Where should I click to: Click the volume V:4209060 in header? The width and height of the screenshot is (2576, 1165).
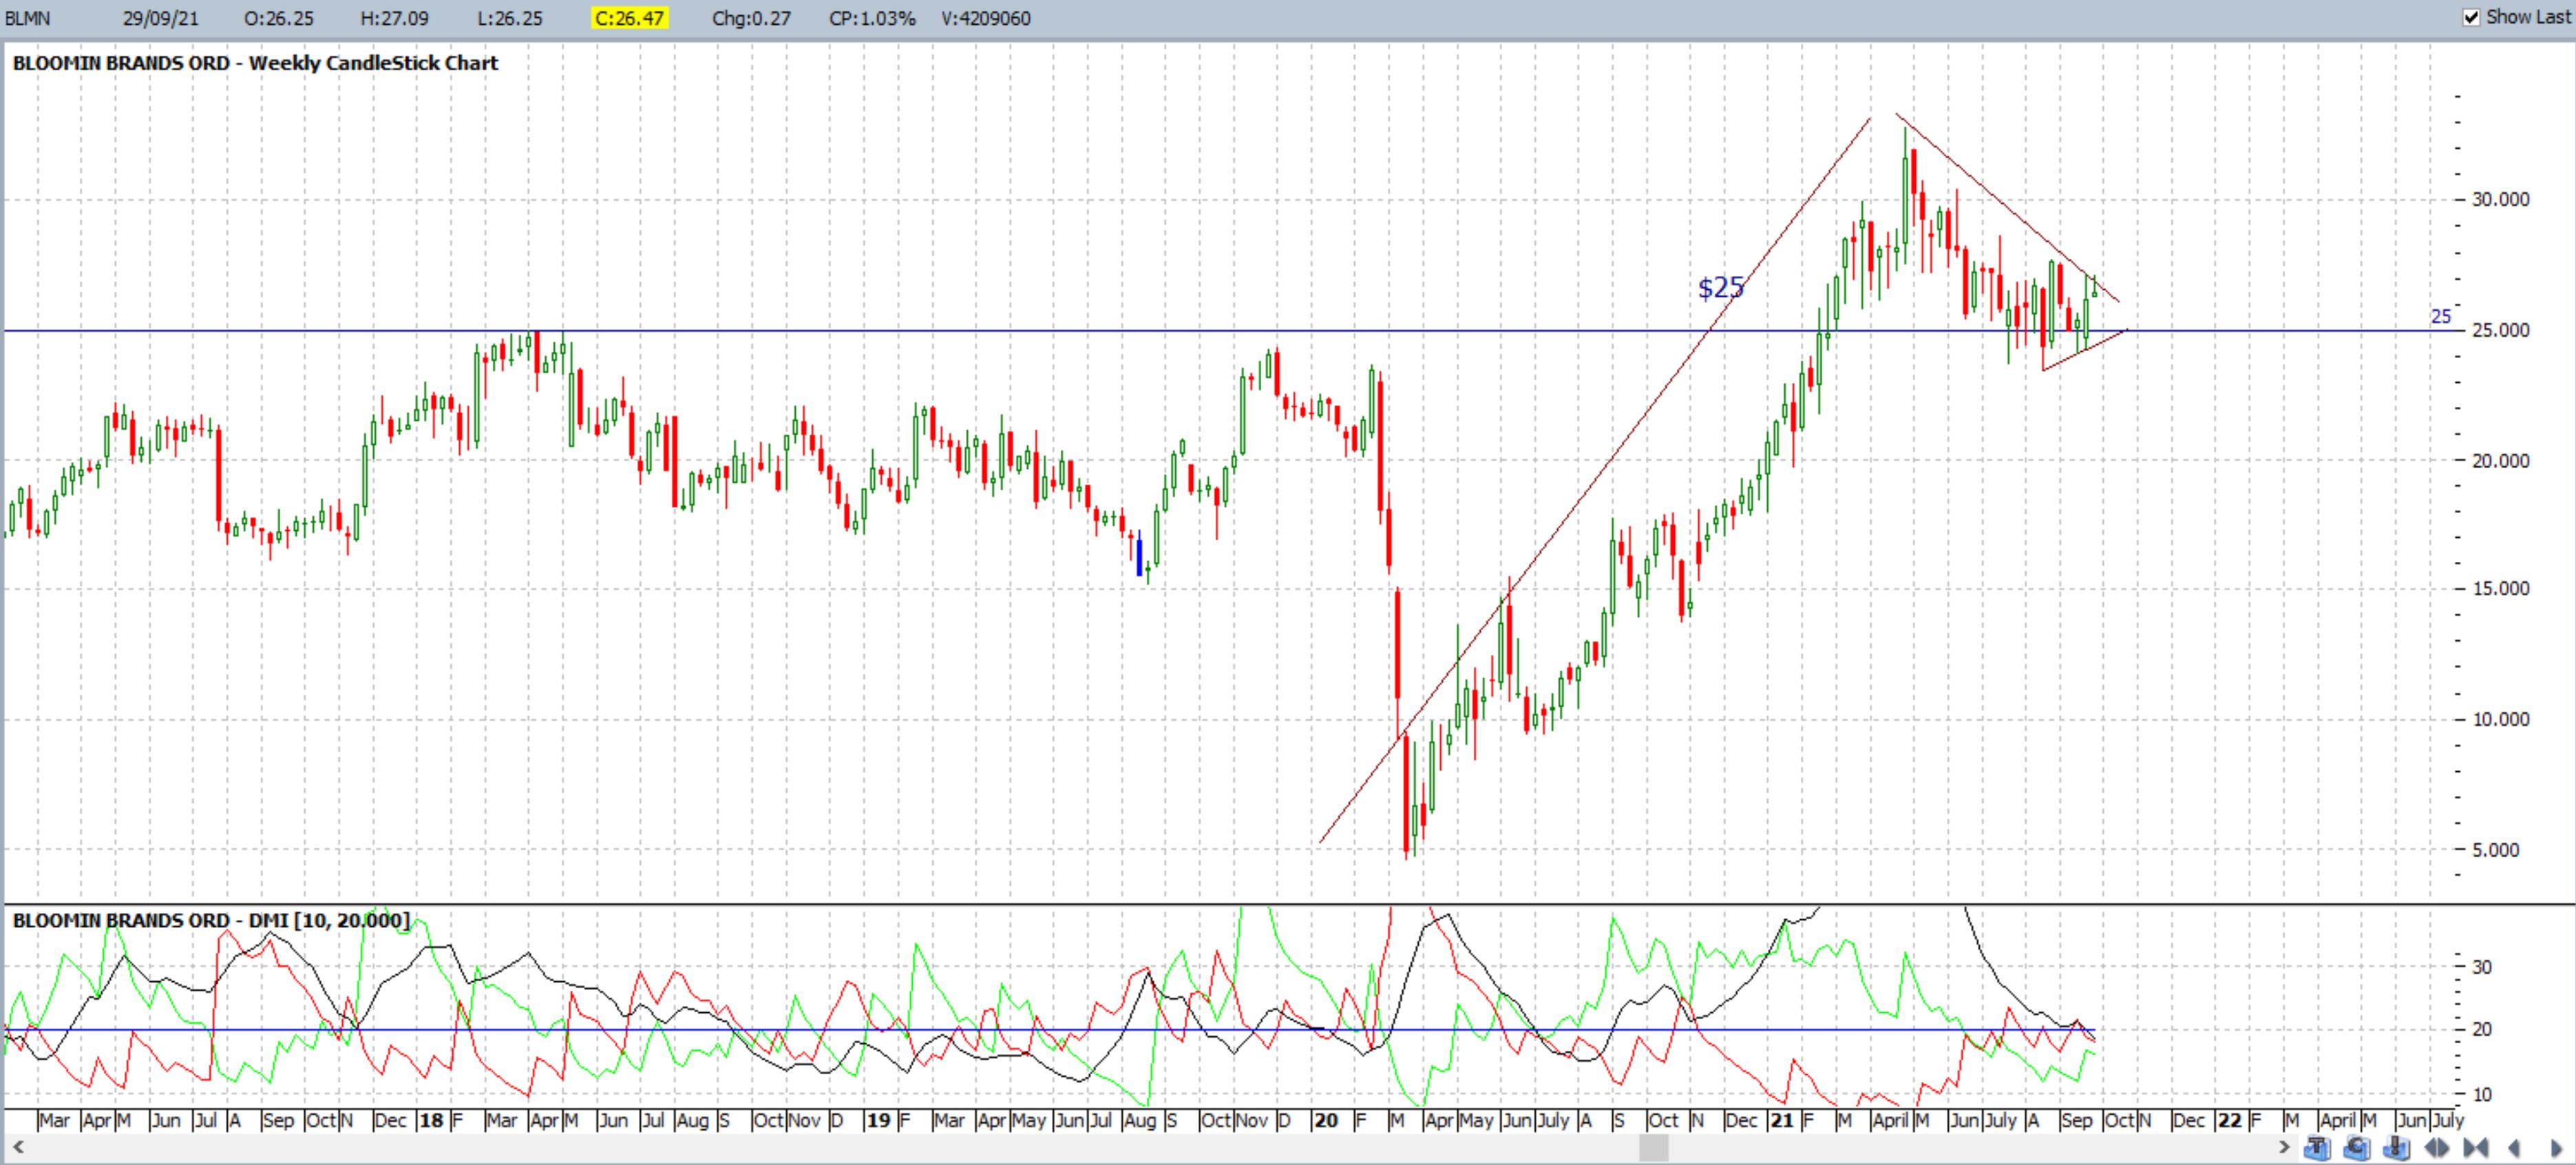(986, 18)
